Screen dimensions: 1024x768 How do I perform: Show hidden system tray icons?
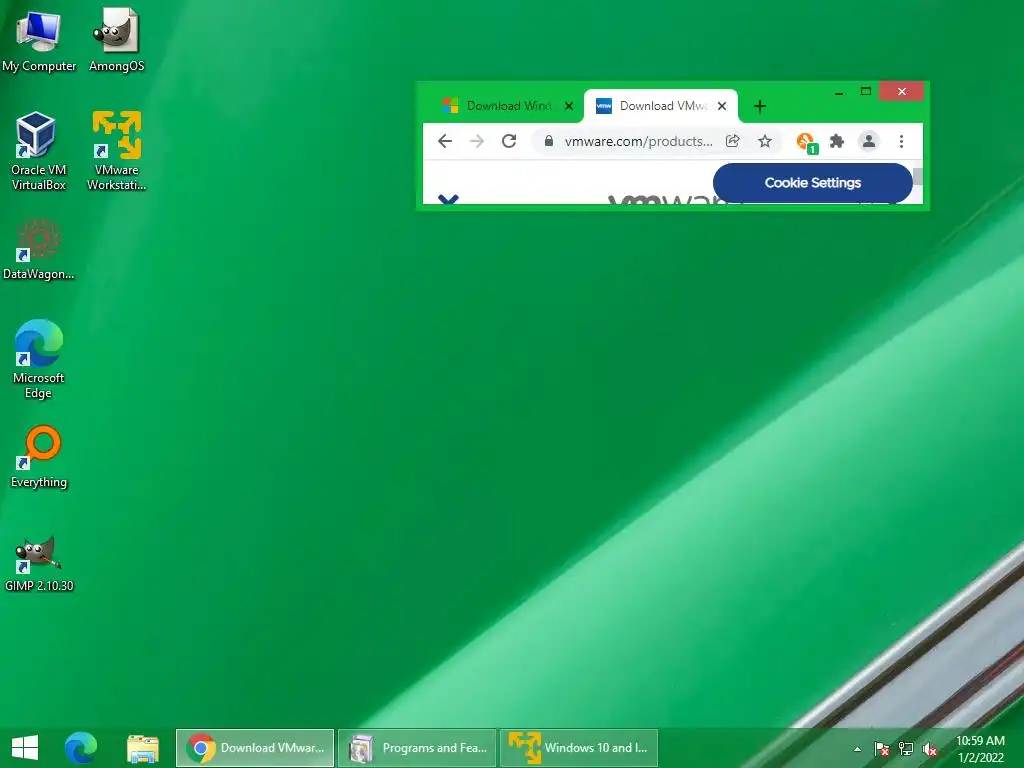tap(857, 749)
